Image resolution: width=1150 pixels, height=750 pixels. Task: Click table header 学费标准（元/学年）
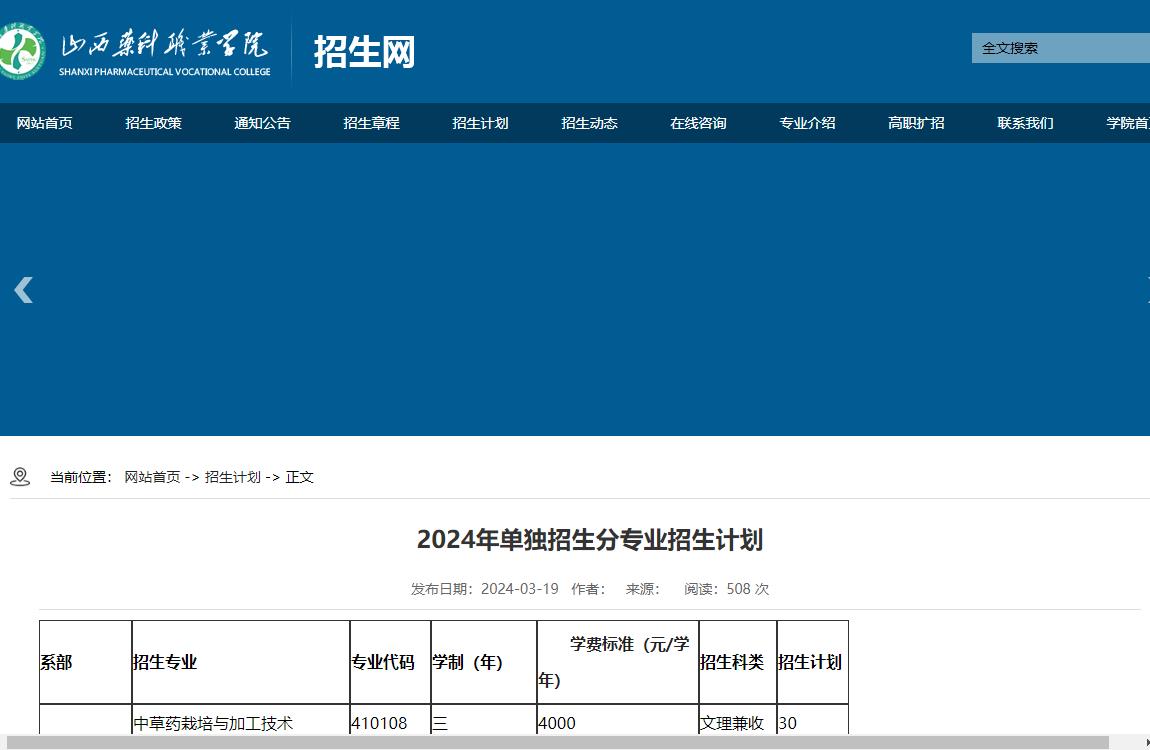pyautogui.click(x=618, y=662)
